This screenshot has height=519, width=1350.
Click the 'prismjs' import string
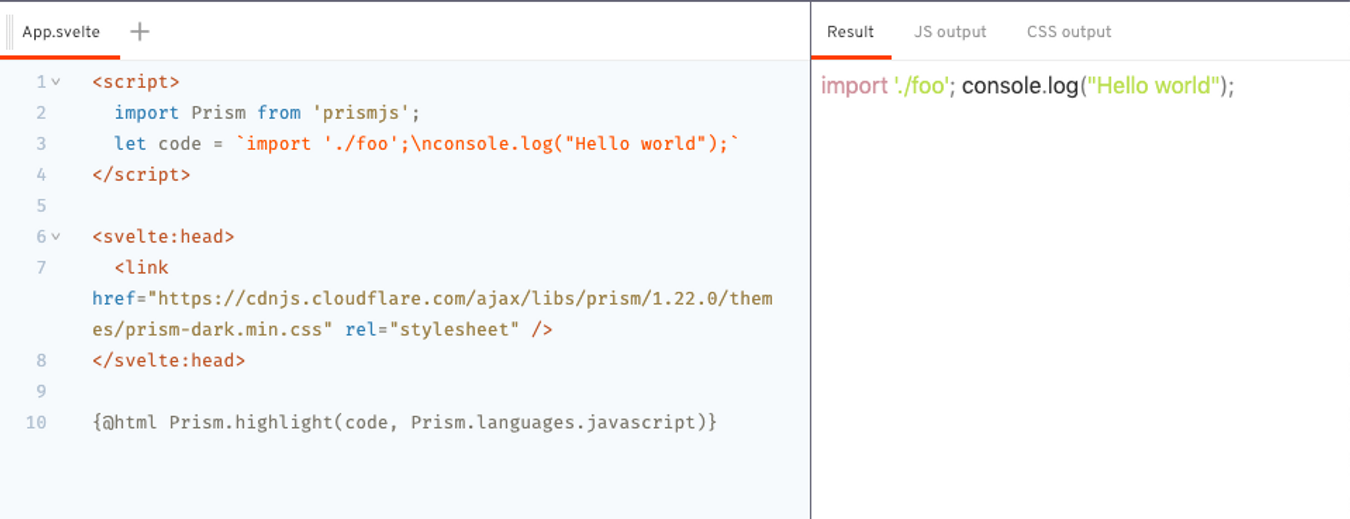(363, 113)
